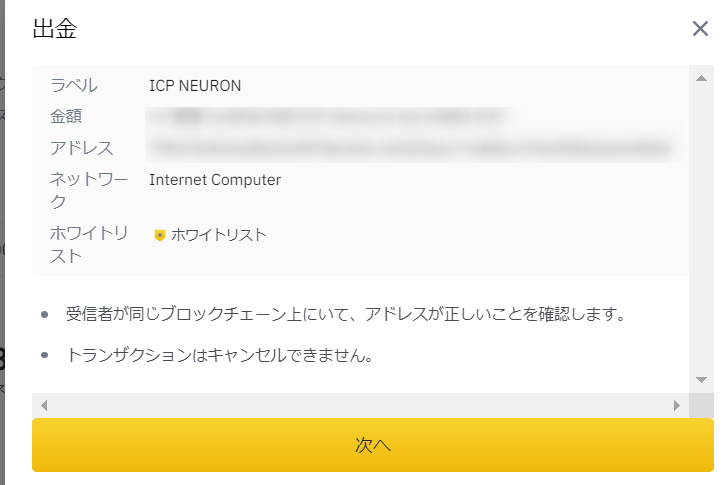The width and height of the screenshot is (726, 485).
Task: Click the horizontal scrollbar right arrow
Action: [x=676, y=406]
